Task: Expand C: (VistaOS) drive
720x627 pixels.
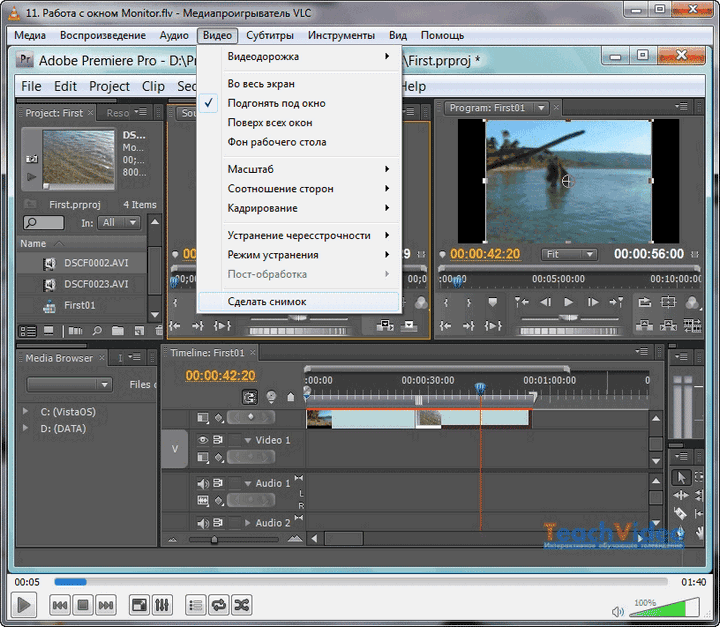Action: click(x=25, y=412)
